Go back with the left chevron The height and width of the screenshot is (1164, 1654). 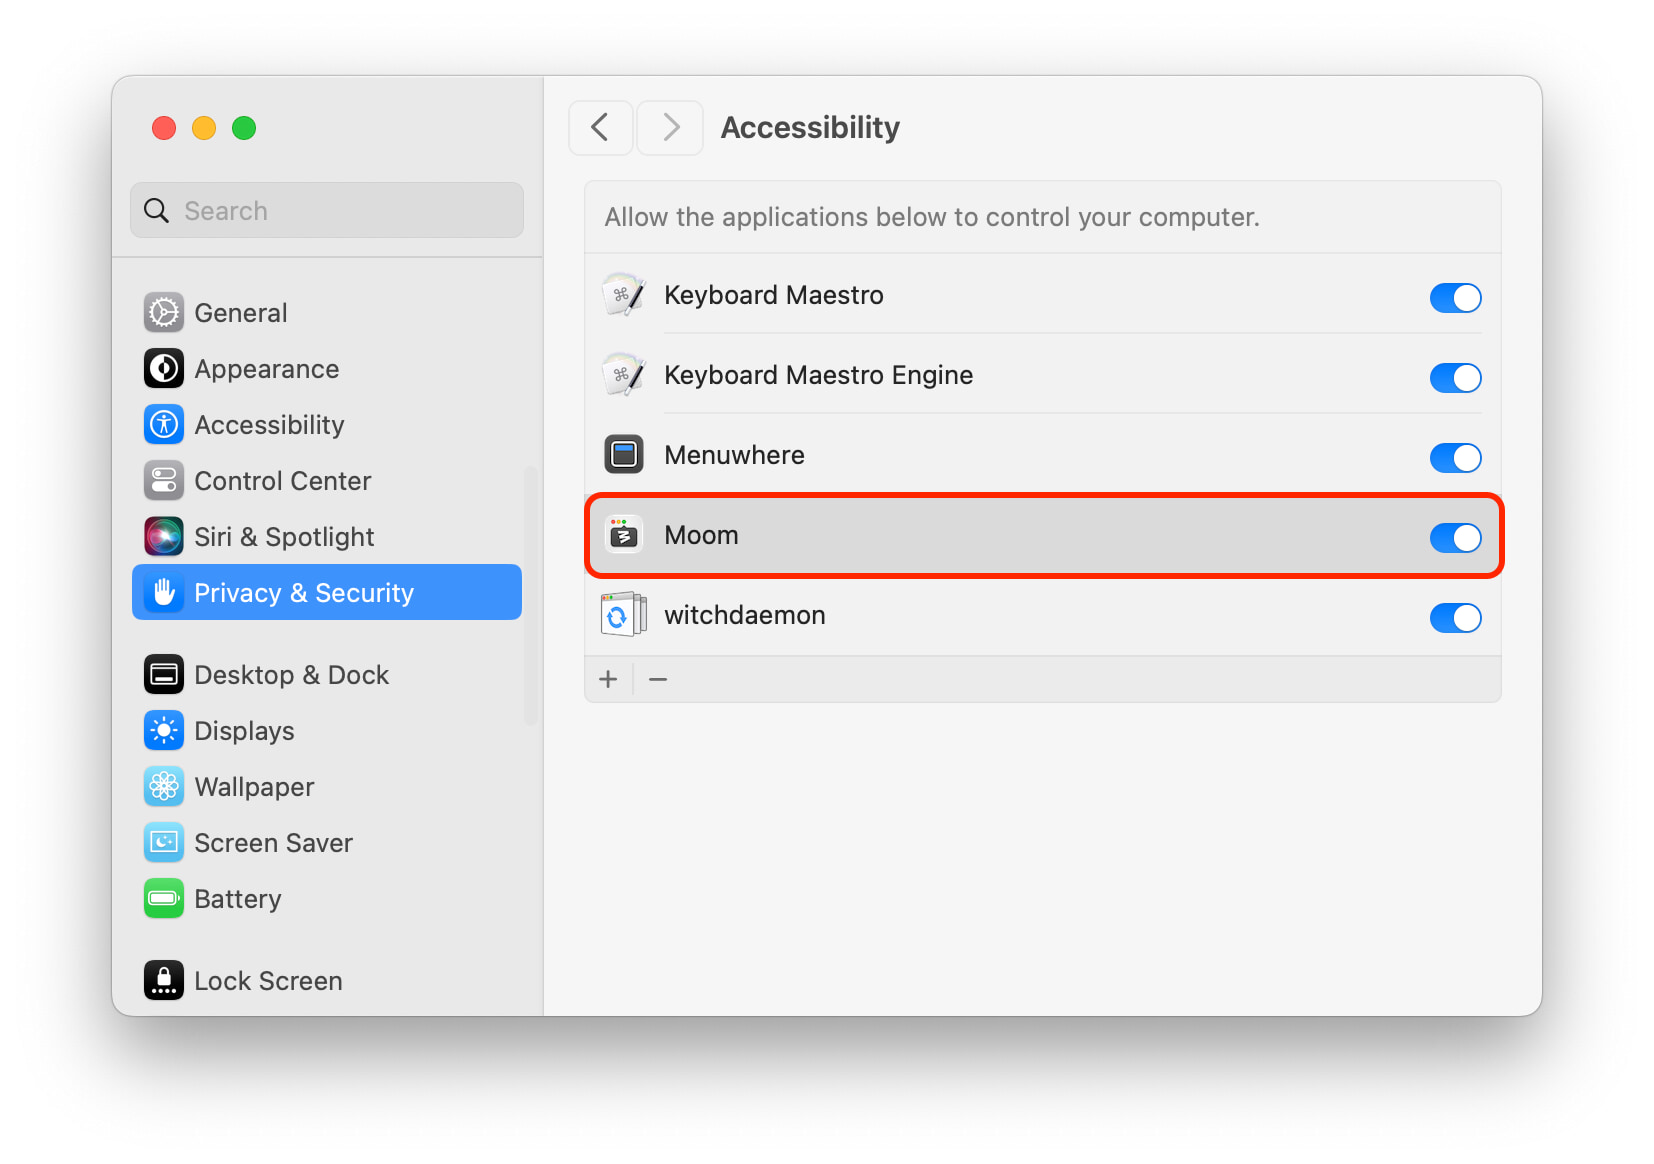click(600, 127)
